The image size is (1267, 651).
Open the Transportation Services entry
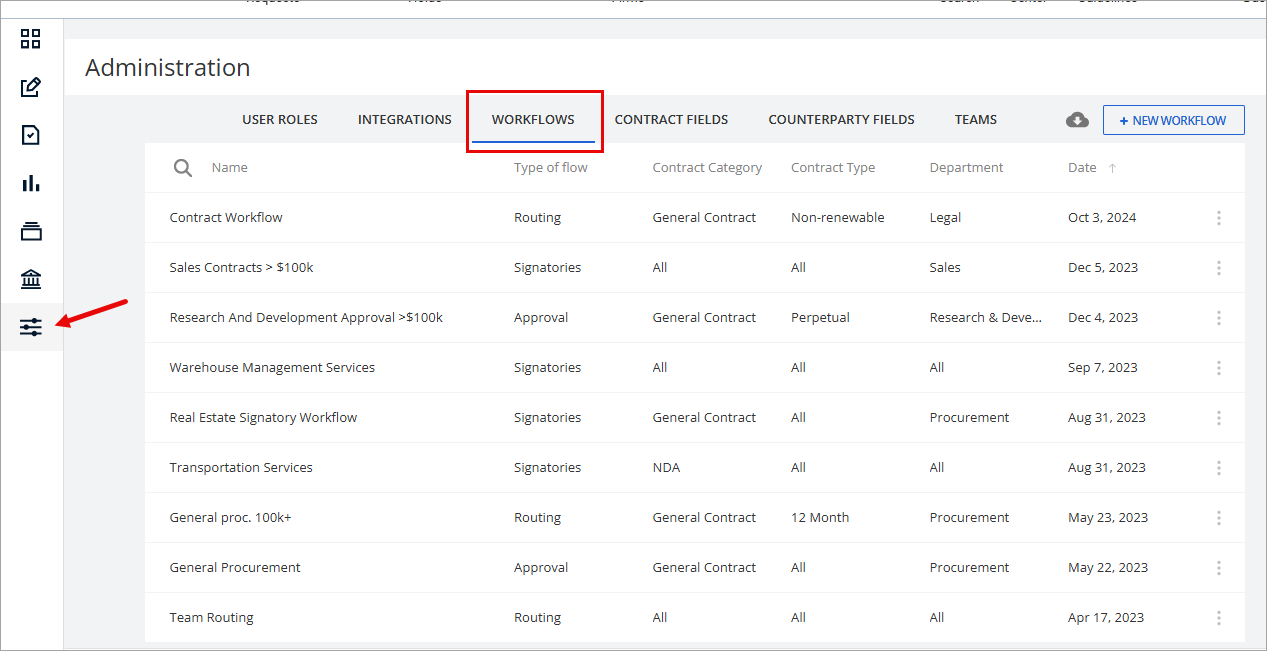tap(241, 468)
